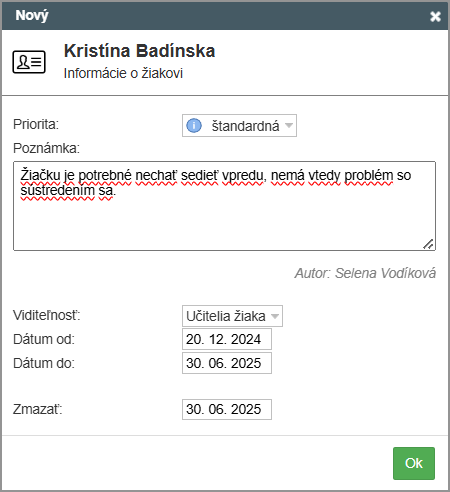This screenshot has height=492, width=450.
Task: Click the blue info priority icon
Action: pos(194,126)
